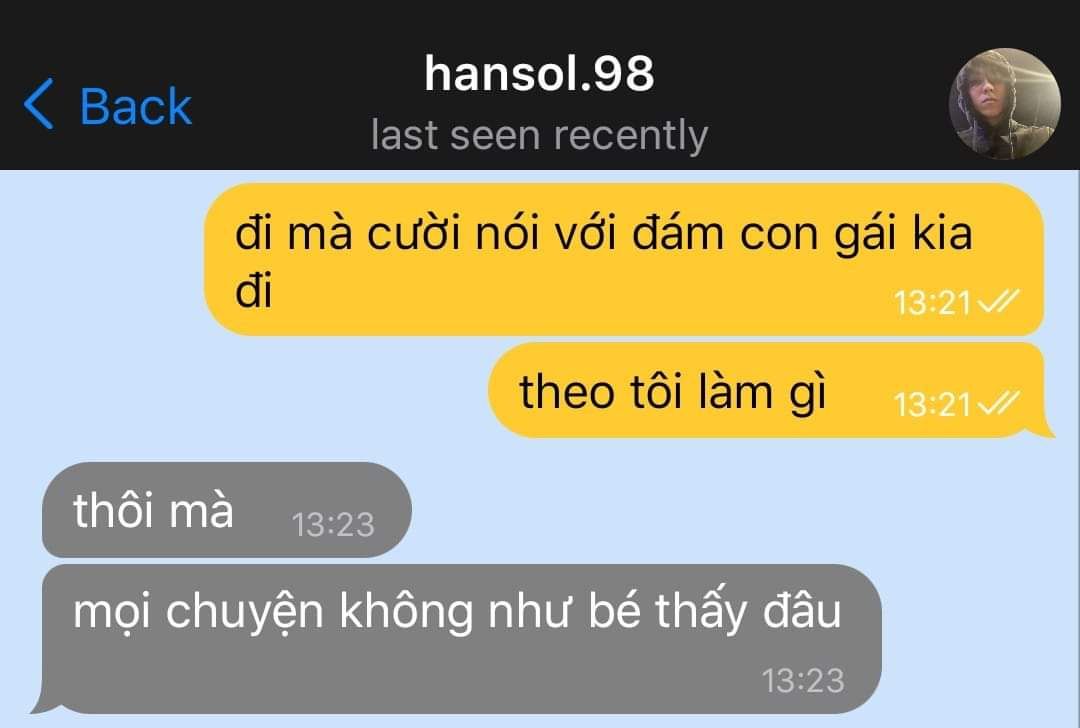Select the message 'đi mà cười nói với đám con gái kia đi'
This screenshot has width=1080, height=728.
pyautogui.click(x=624, y=260)
